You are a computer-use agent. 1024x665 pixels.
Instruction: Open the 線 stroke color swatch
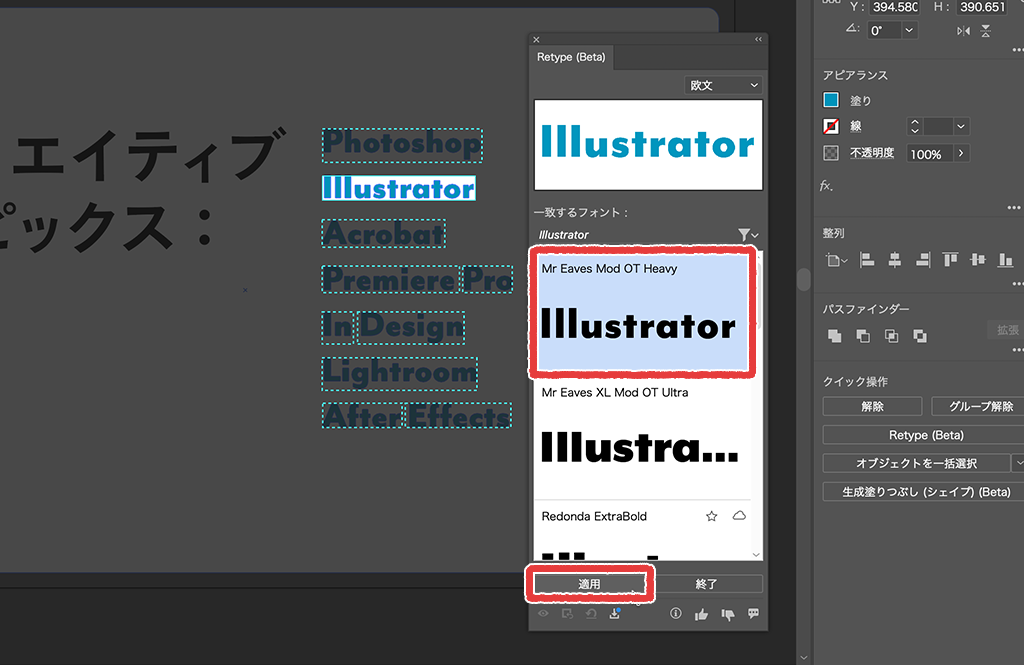[x=831, y=126]
